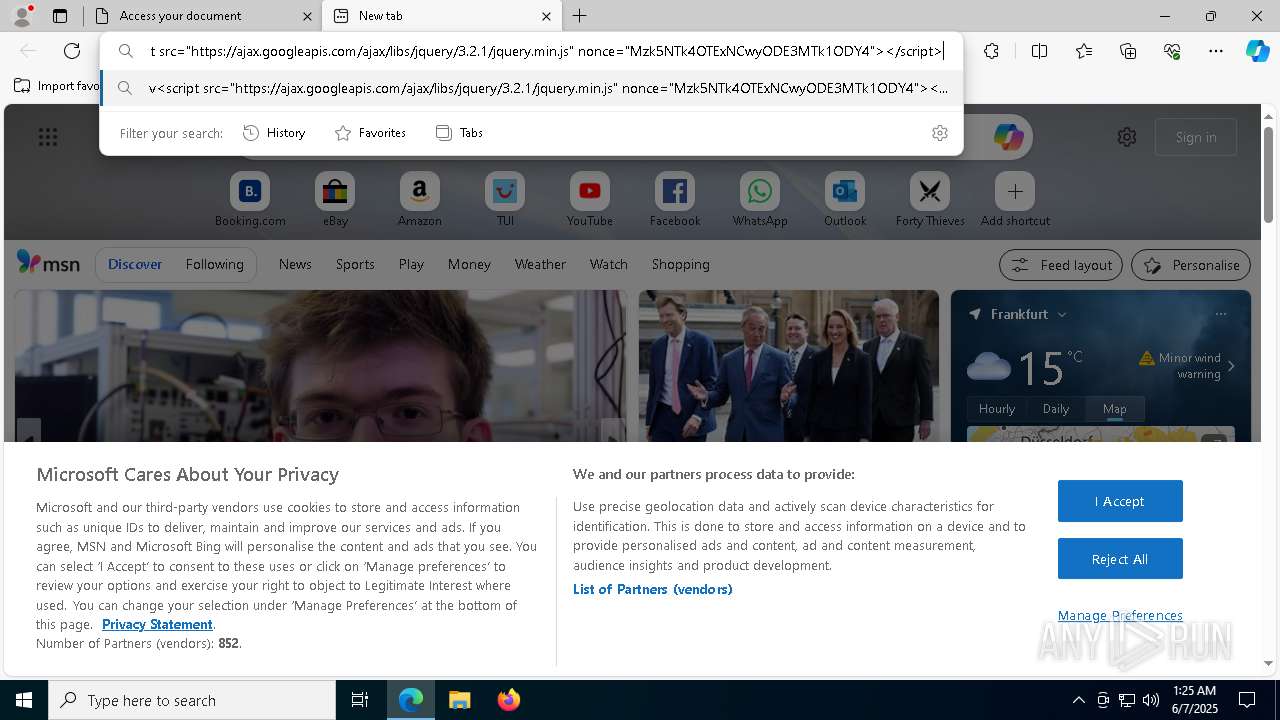Viewport: 1280px width, 720px height.
Task: Open the Copilot sidebar icon
Action: click(x=1257, y=51)
